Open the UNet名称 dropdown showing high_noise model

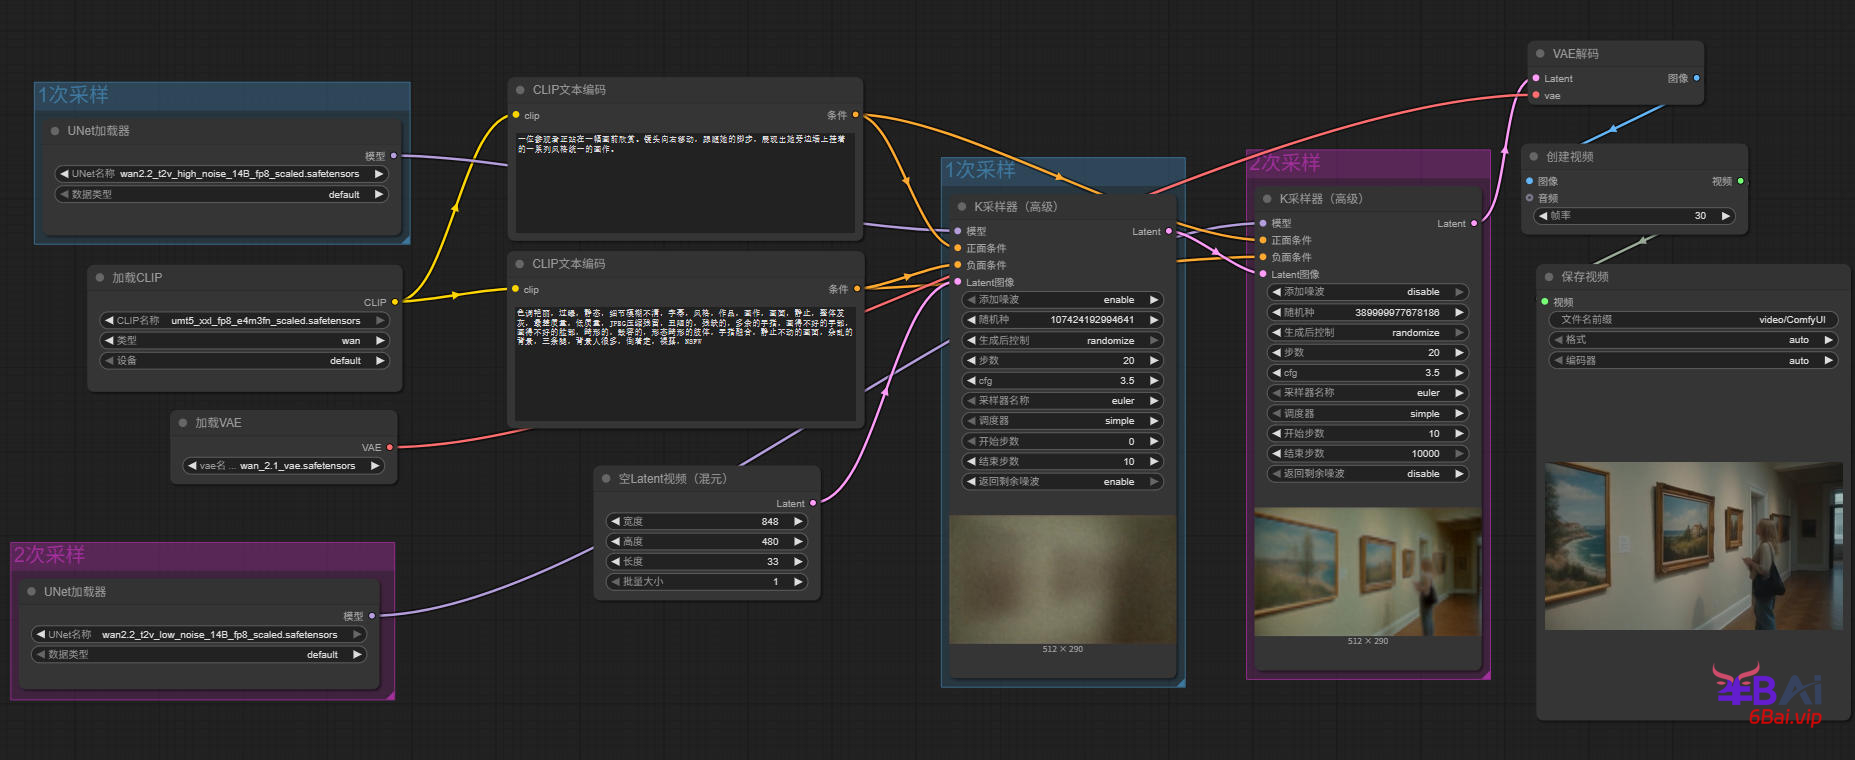tap(221, 174)
